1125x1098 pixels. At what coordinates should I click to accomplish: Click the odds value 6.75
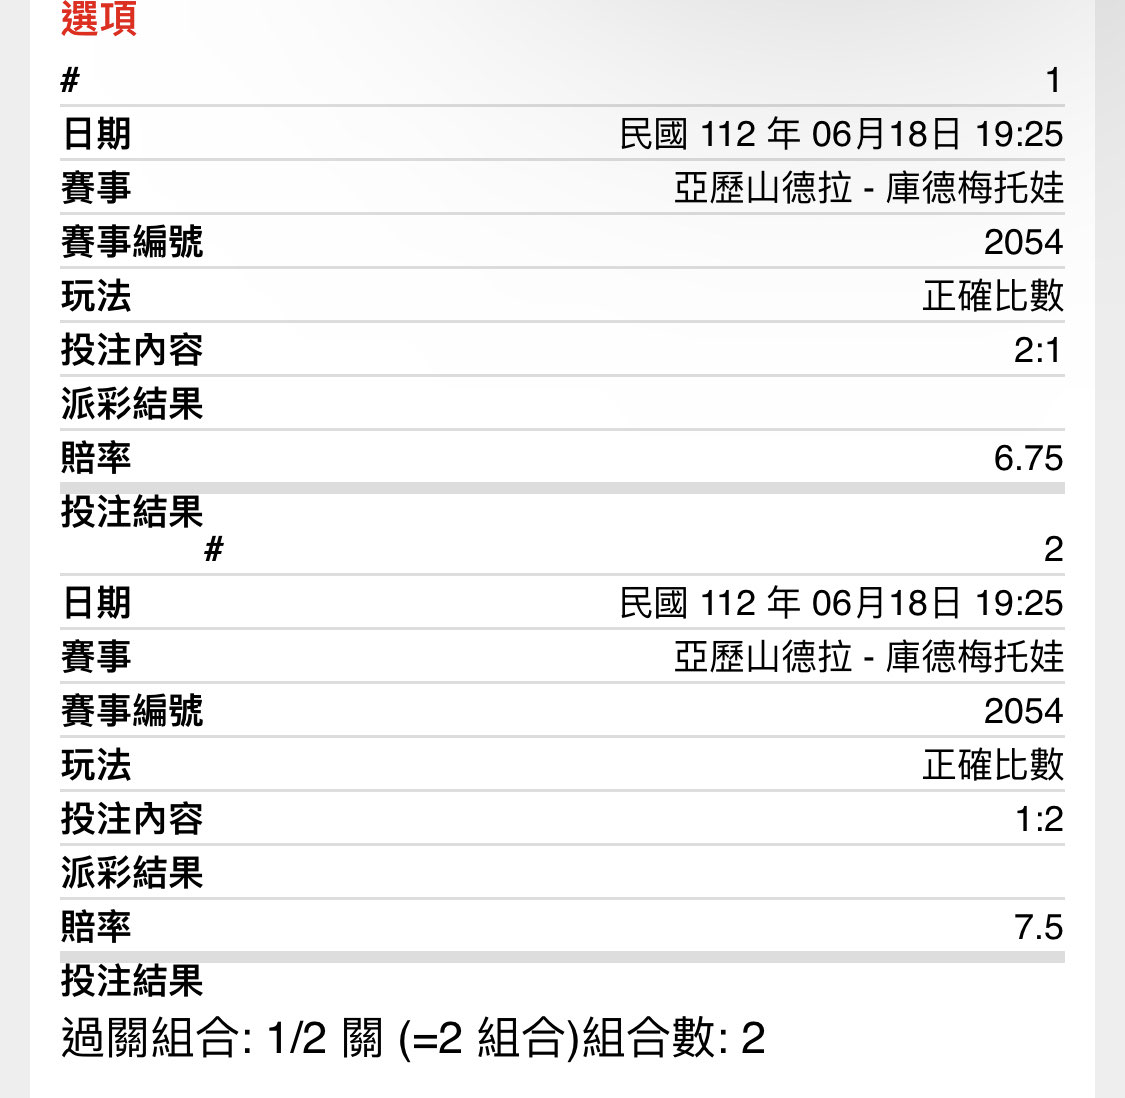pyautogui.click(x=1028, y=458)
